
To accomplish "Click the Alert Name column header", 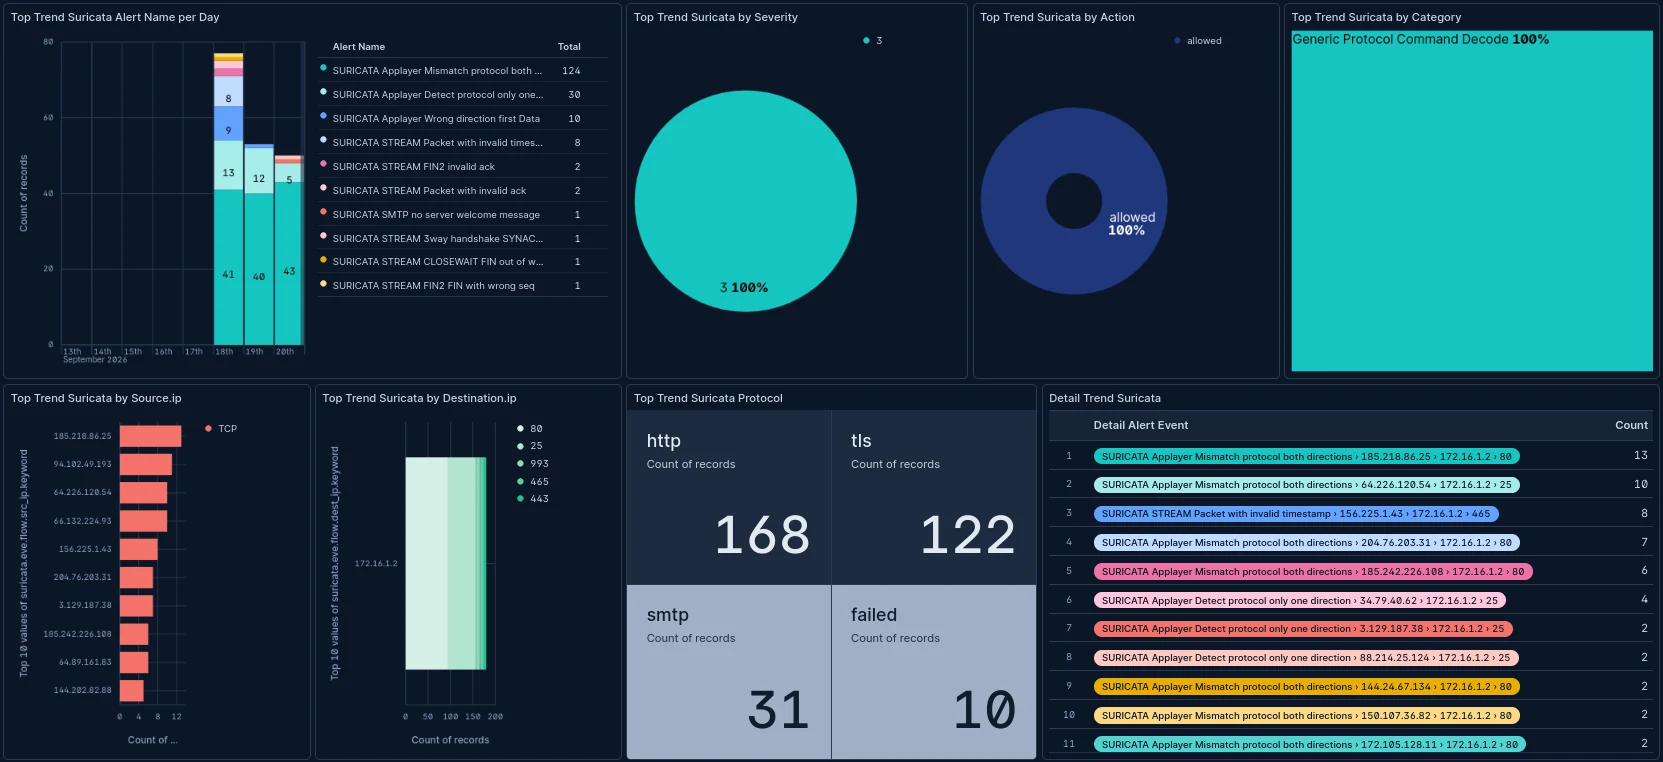I will [x=359, y=47].
